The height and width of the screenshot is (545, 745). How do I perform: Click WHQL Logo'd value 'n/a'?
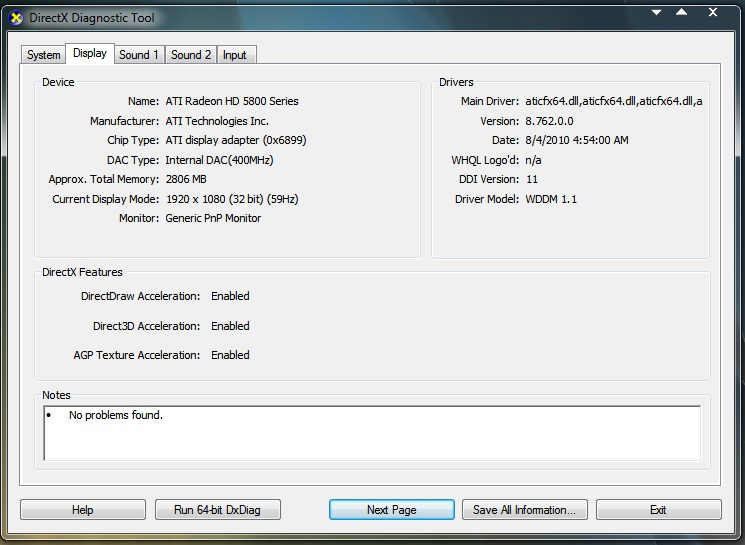tap(533, 160)
